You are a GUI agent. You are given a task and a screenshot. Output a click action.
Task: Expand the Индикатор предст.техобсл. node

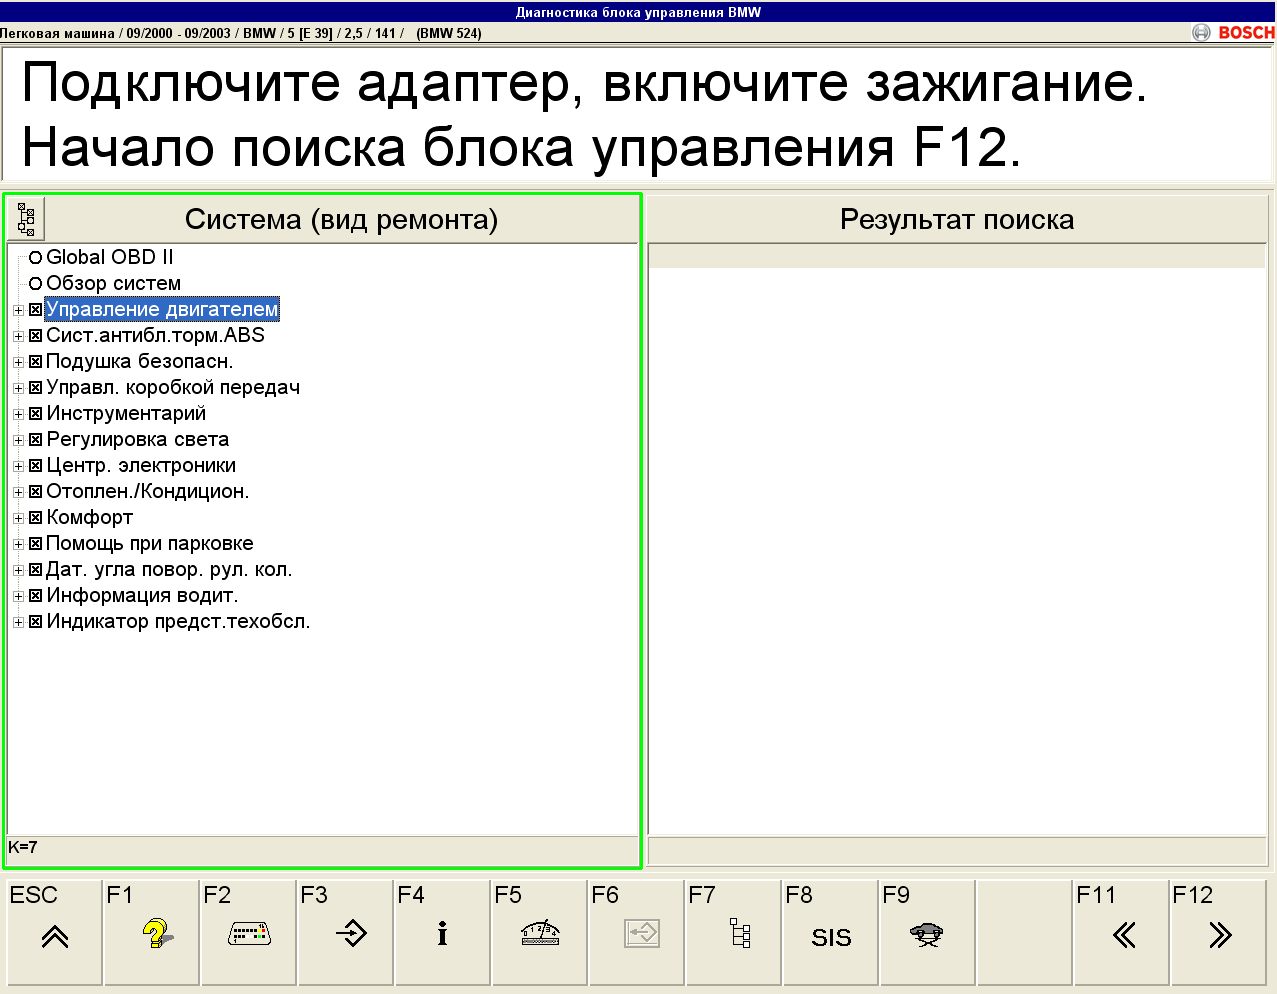point(18,622)
